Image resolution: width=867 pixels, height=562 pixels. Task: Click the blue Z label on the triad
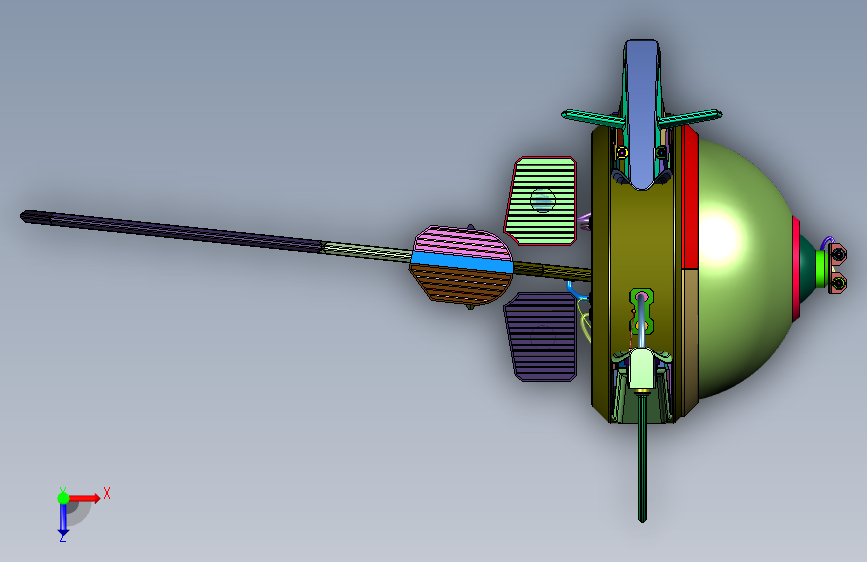[x=63, y=538]
